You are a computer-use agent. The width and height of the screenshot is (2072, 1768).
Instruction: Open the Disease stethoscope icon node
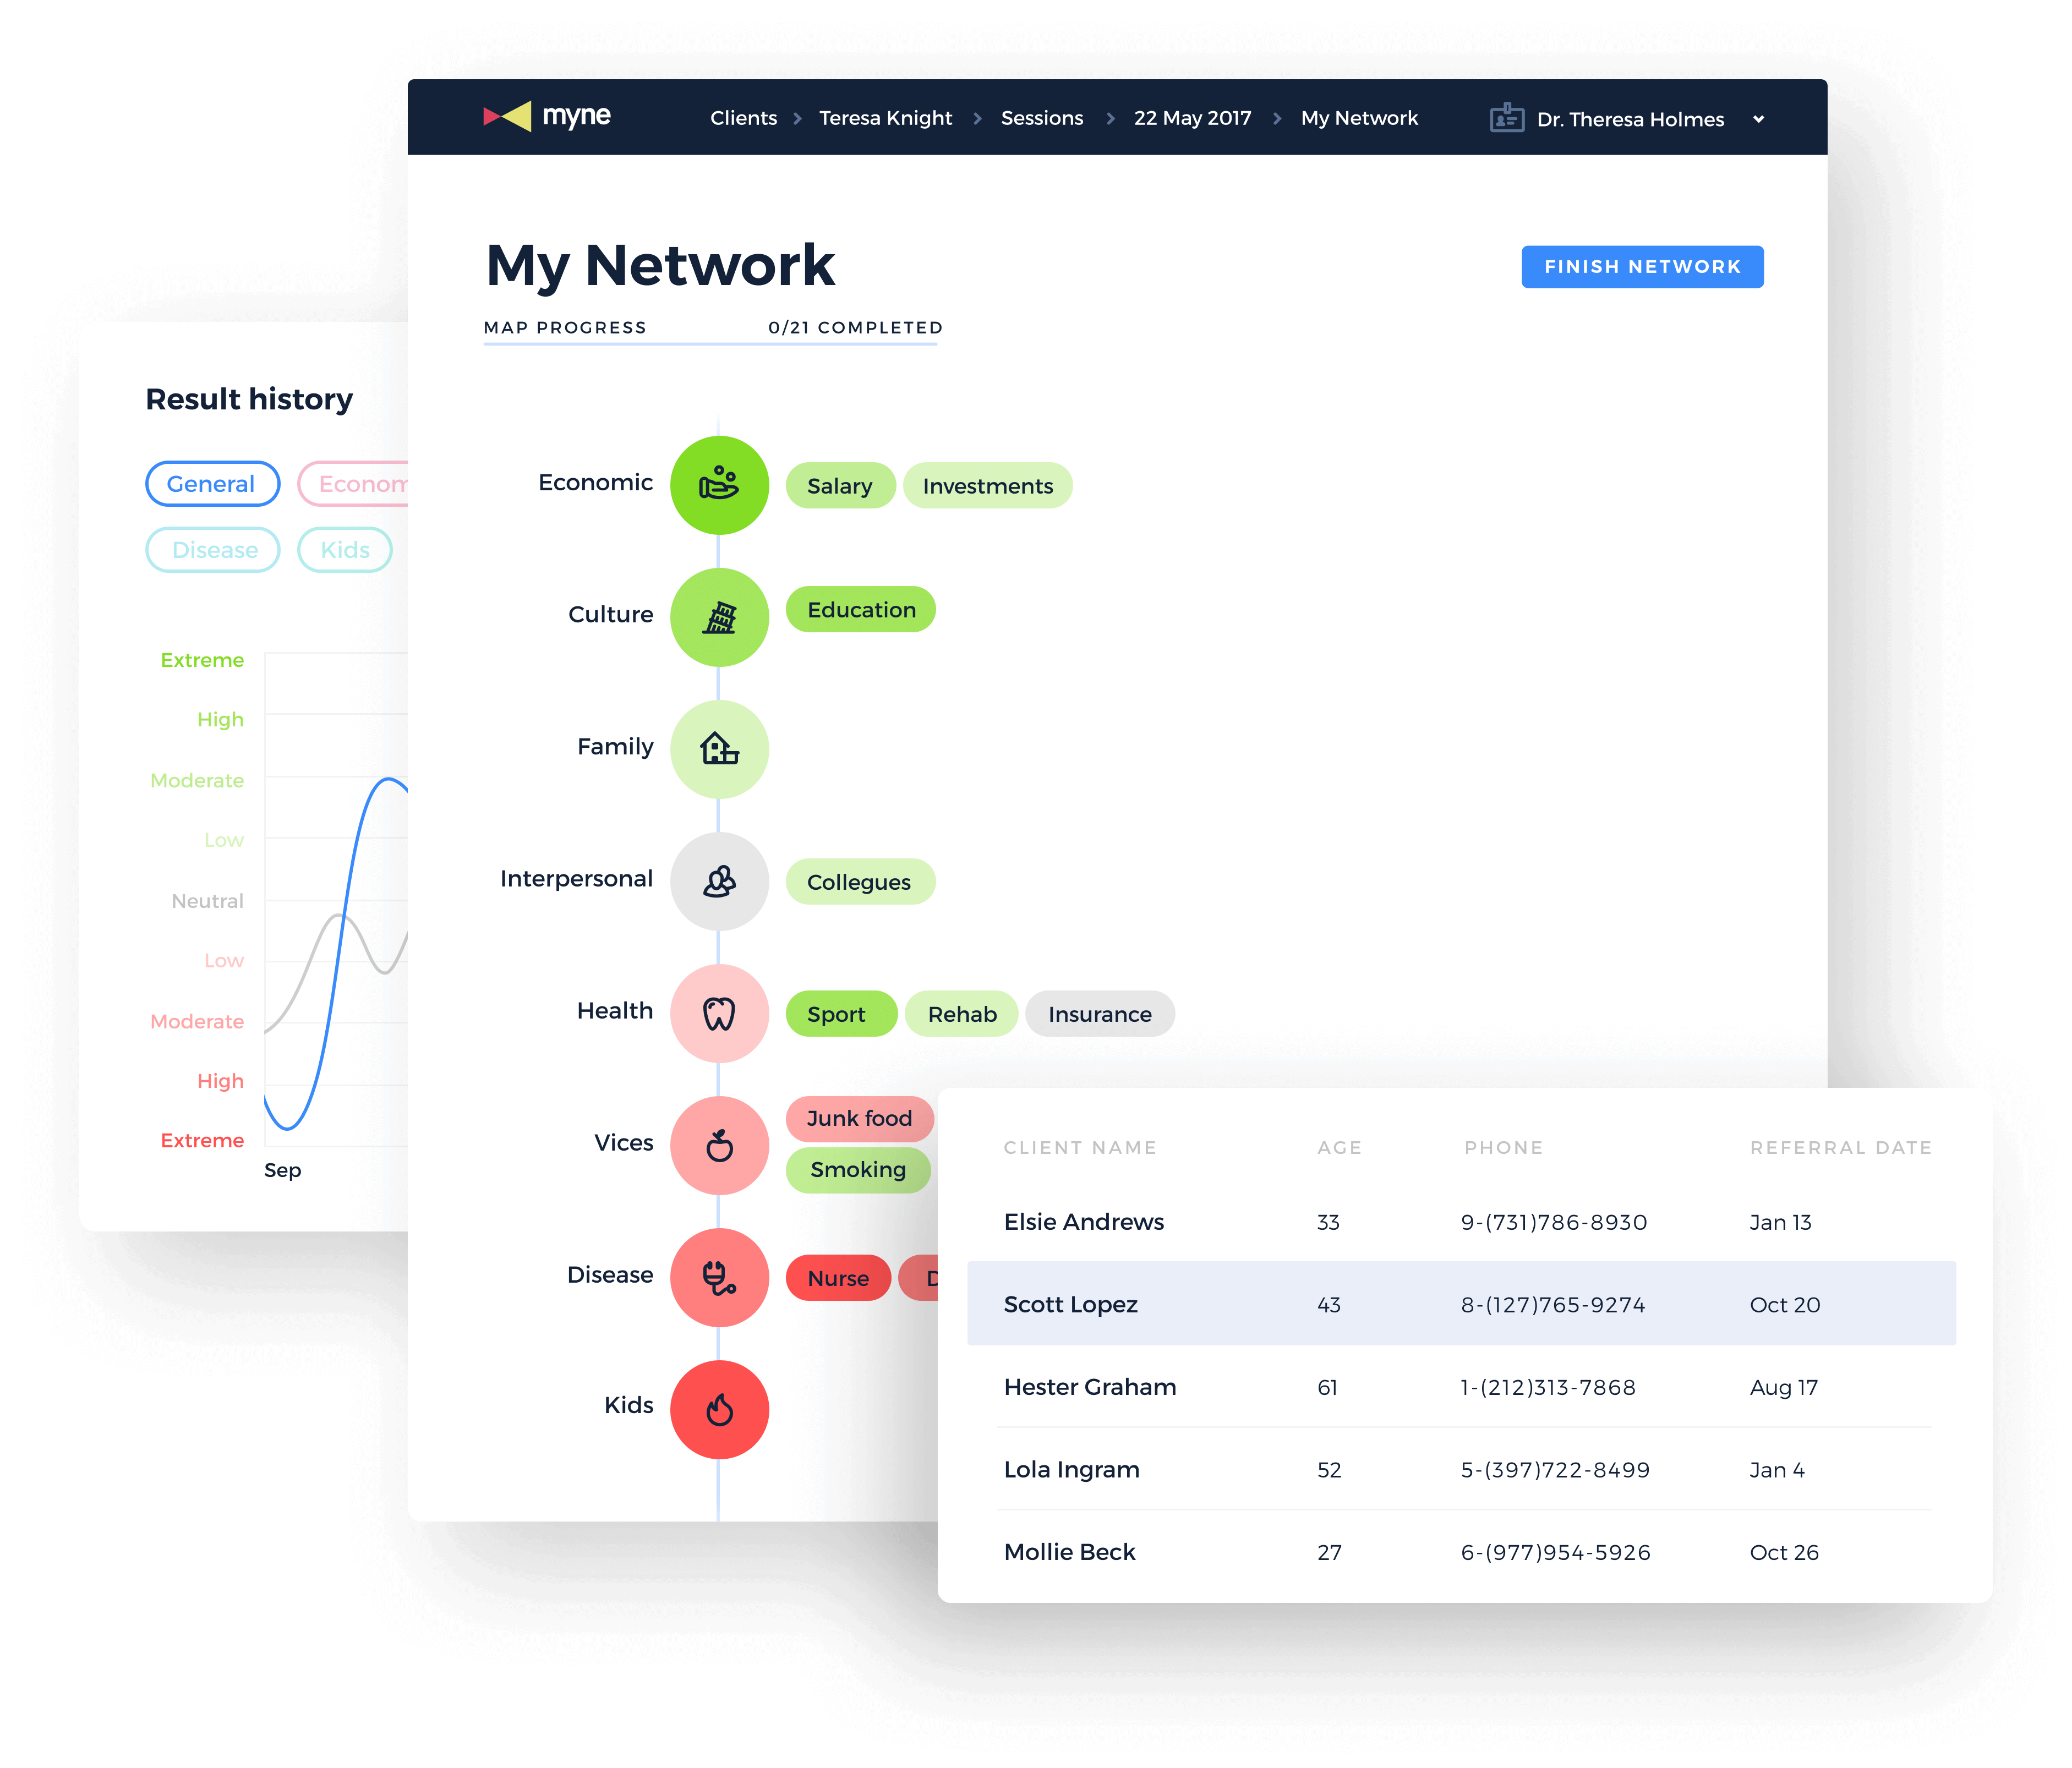pyautogui.click(x=719, y=1277)
